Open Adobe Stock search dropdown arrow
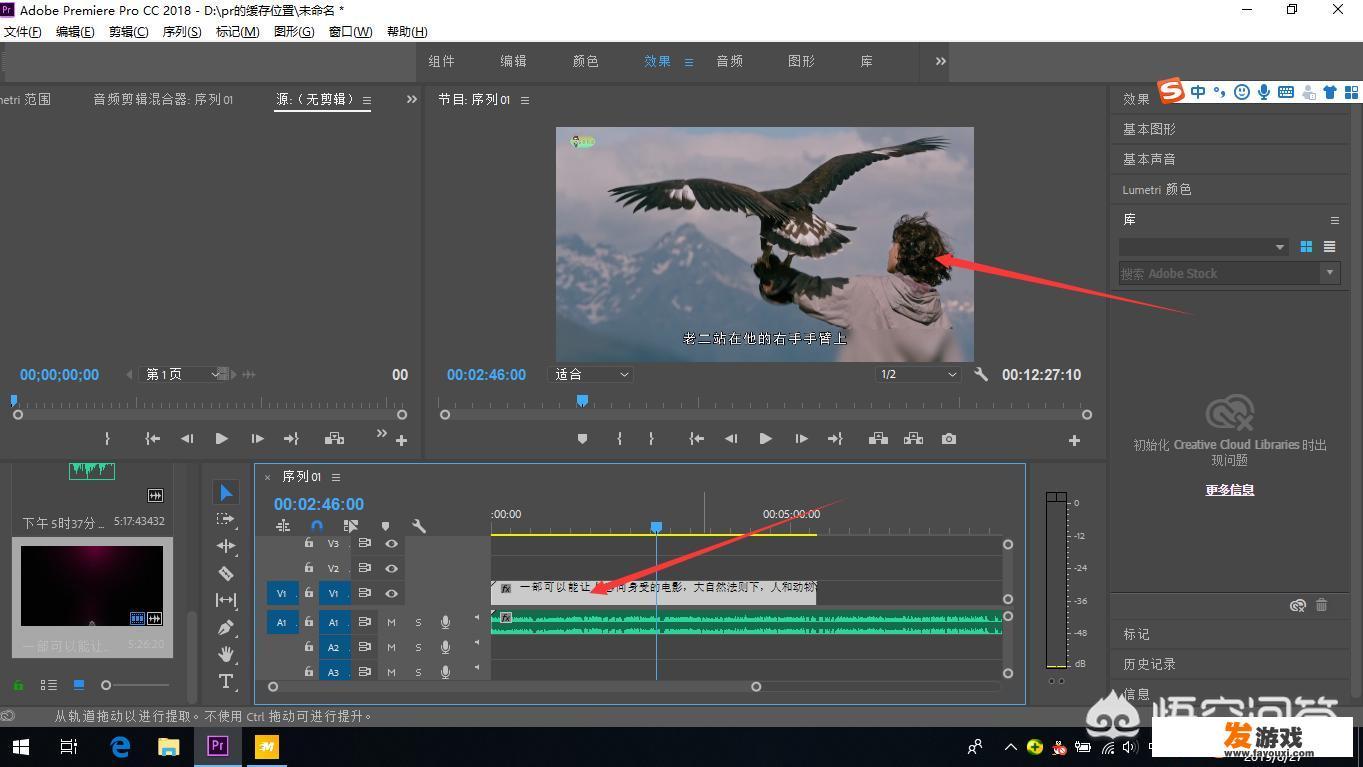 coord(1329,272)
